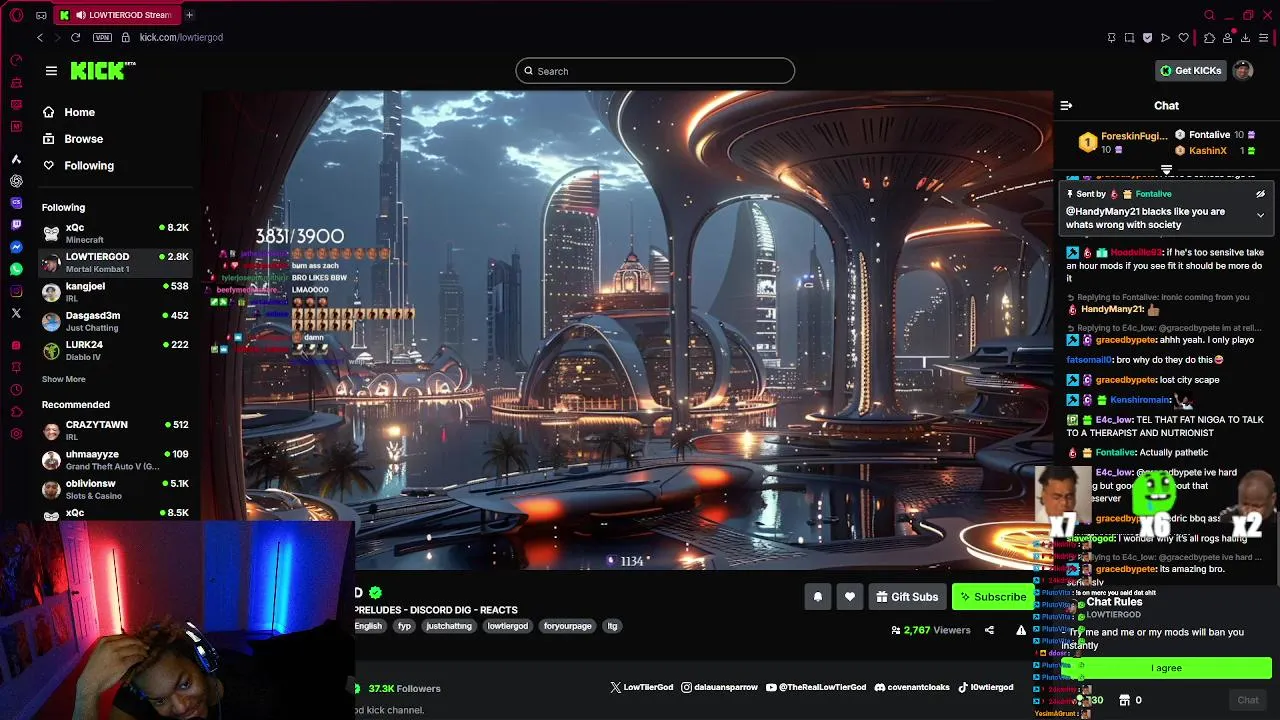The height and width of the screenshot is (720, 1280).
Task: Open @TheRealLowTierGod YouTube link
Action: pyautogui.click(x=816, y=688)
